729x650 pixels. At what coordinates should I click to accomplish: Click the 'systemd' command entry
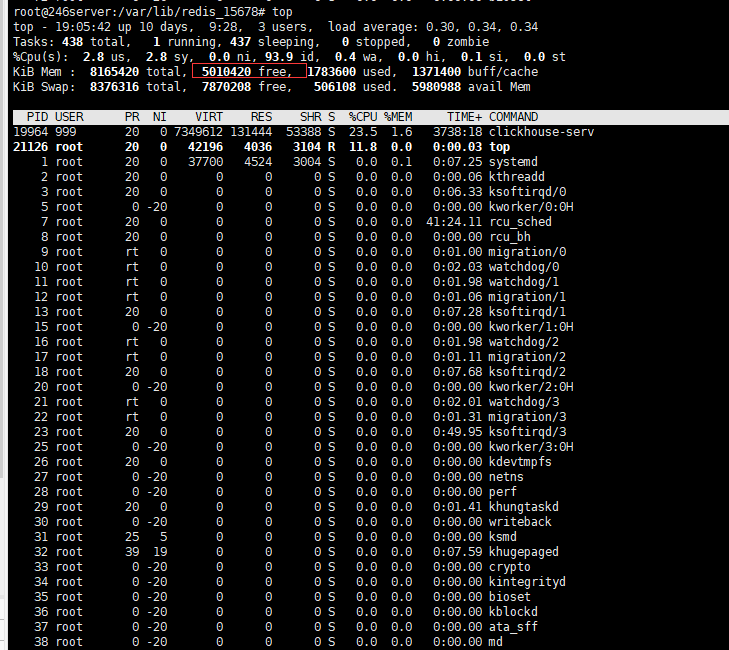point(513,162)
